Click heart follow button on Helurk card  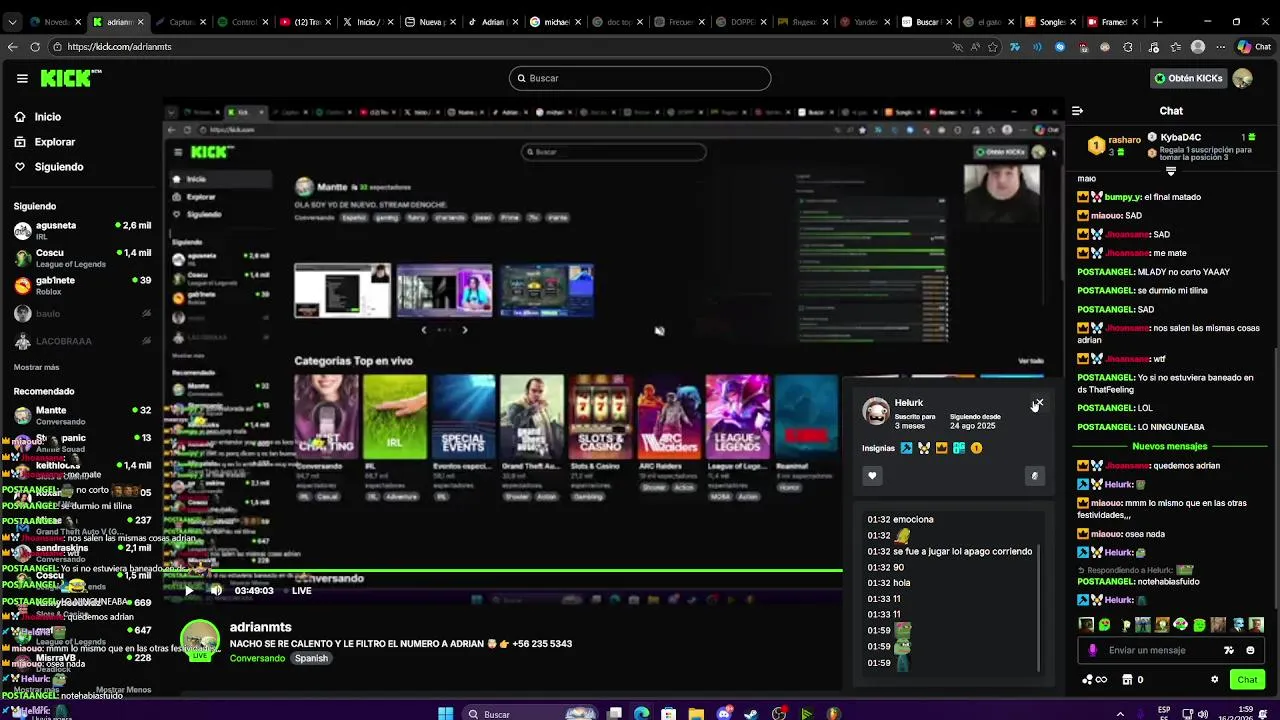872,476
